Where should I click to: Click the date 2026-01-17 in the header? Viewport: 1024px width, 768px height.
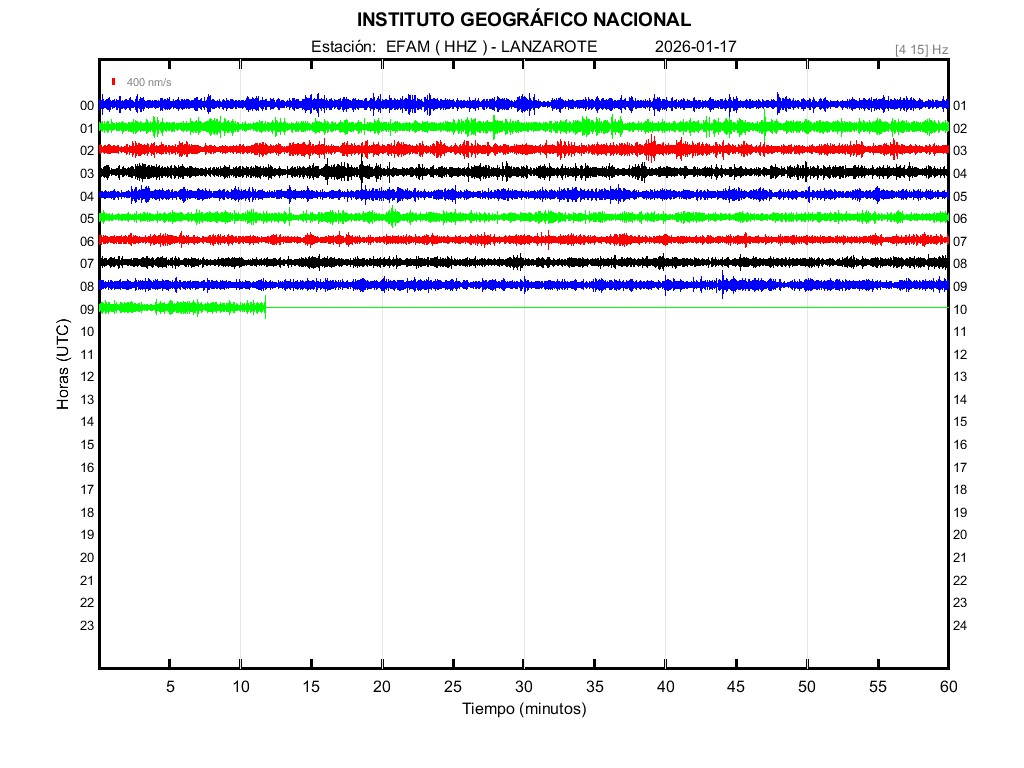[695, 47]
